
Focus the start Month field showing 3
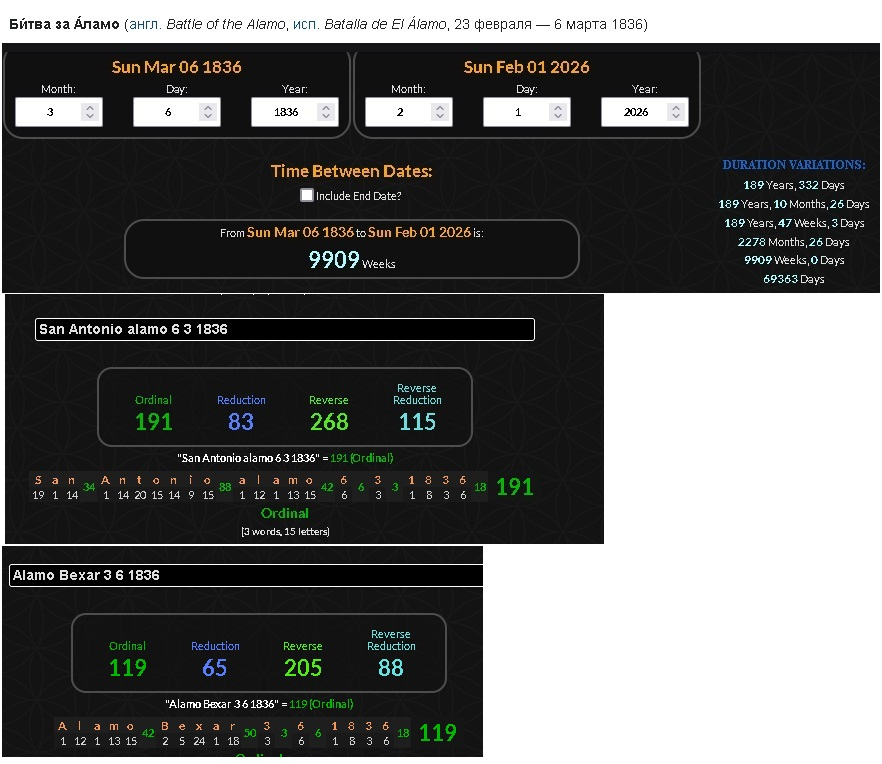pyautogui.click(x=58, y=112)
